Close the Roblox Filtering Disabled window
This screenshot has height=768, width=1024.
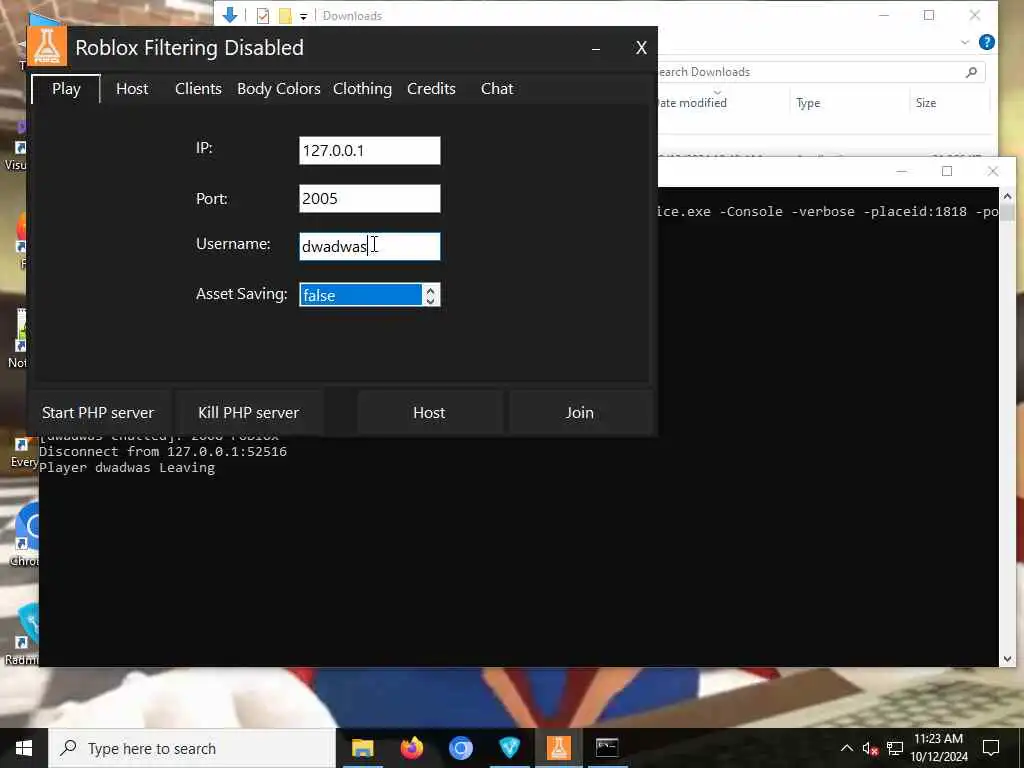(x=641, y=48)
